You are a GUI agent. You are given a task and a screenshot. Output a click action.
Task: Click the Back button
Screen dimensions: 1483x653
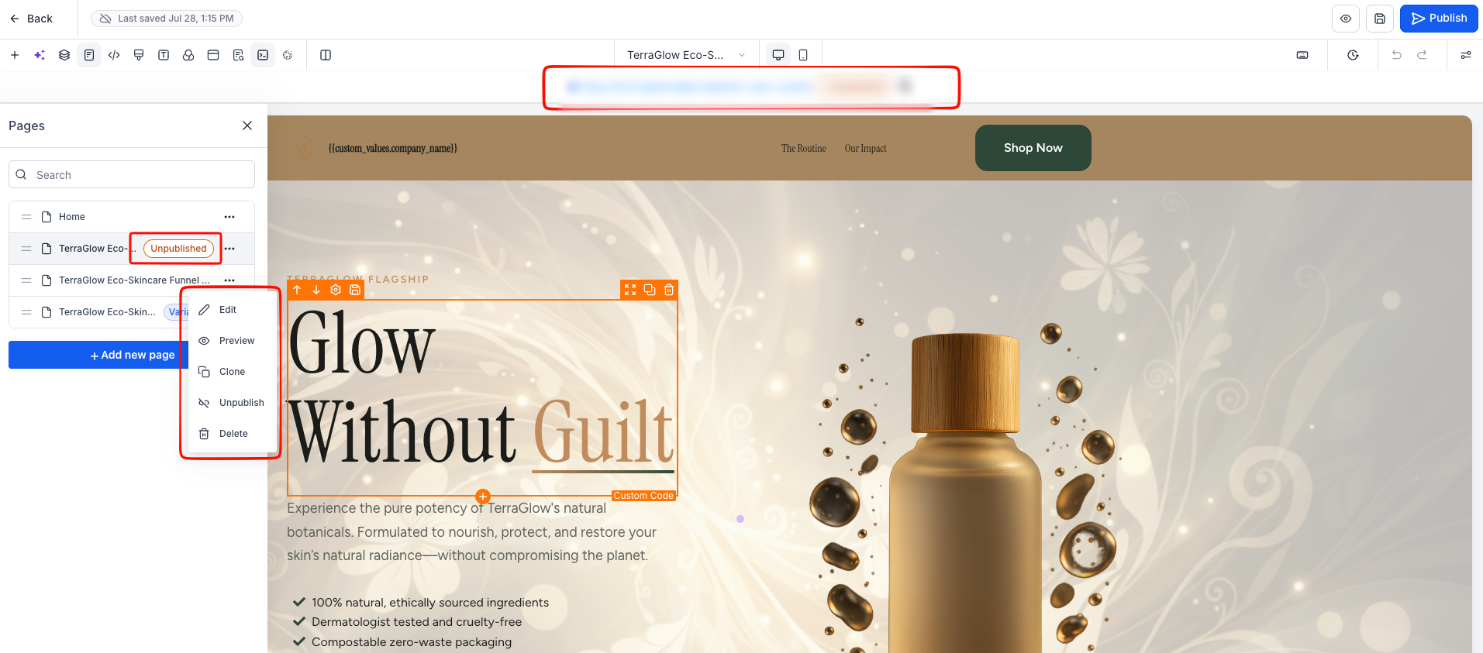(x=31, y=19)
